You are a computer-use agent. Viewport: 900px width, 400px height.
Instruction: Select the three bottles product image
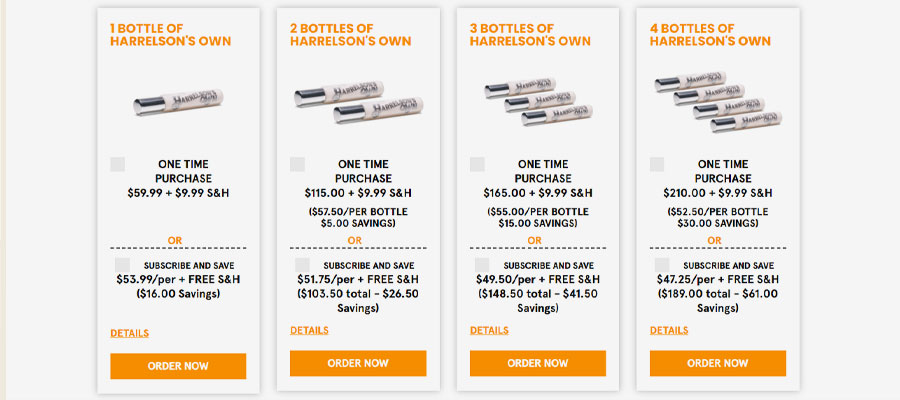click(538, 102)
